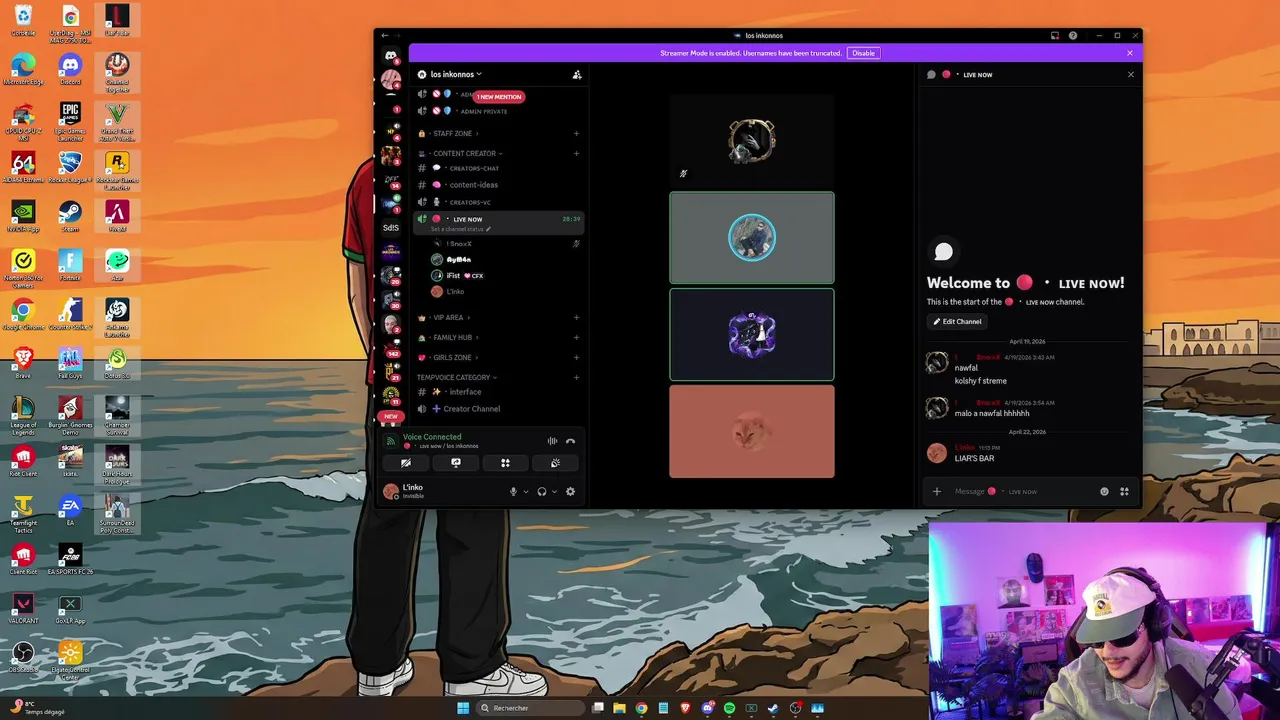Open VALORANT desktop shortcut
Viewport: 1280px width, 720px height.
pyautogui.click(x=23, y=608)
